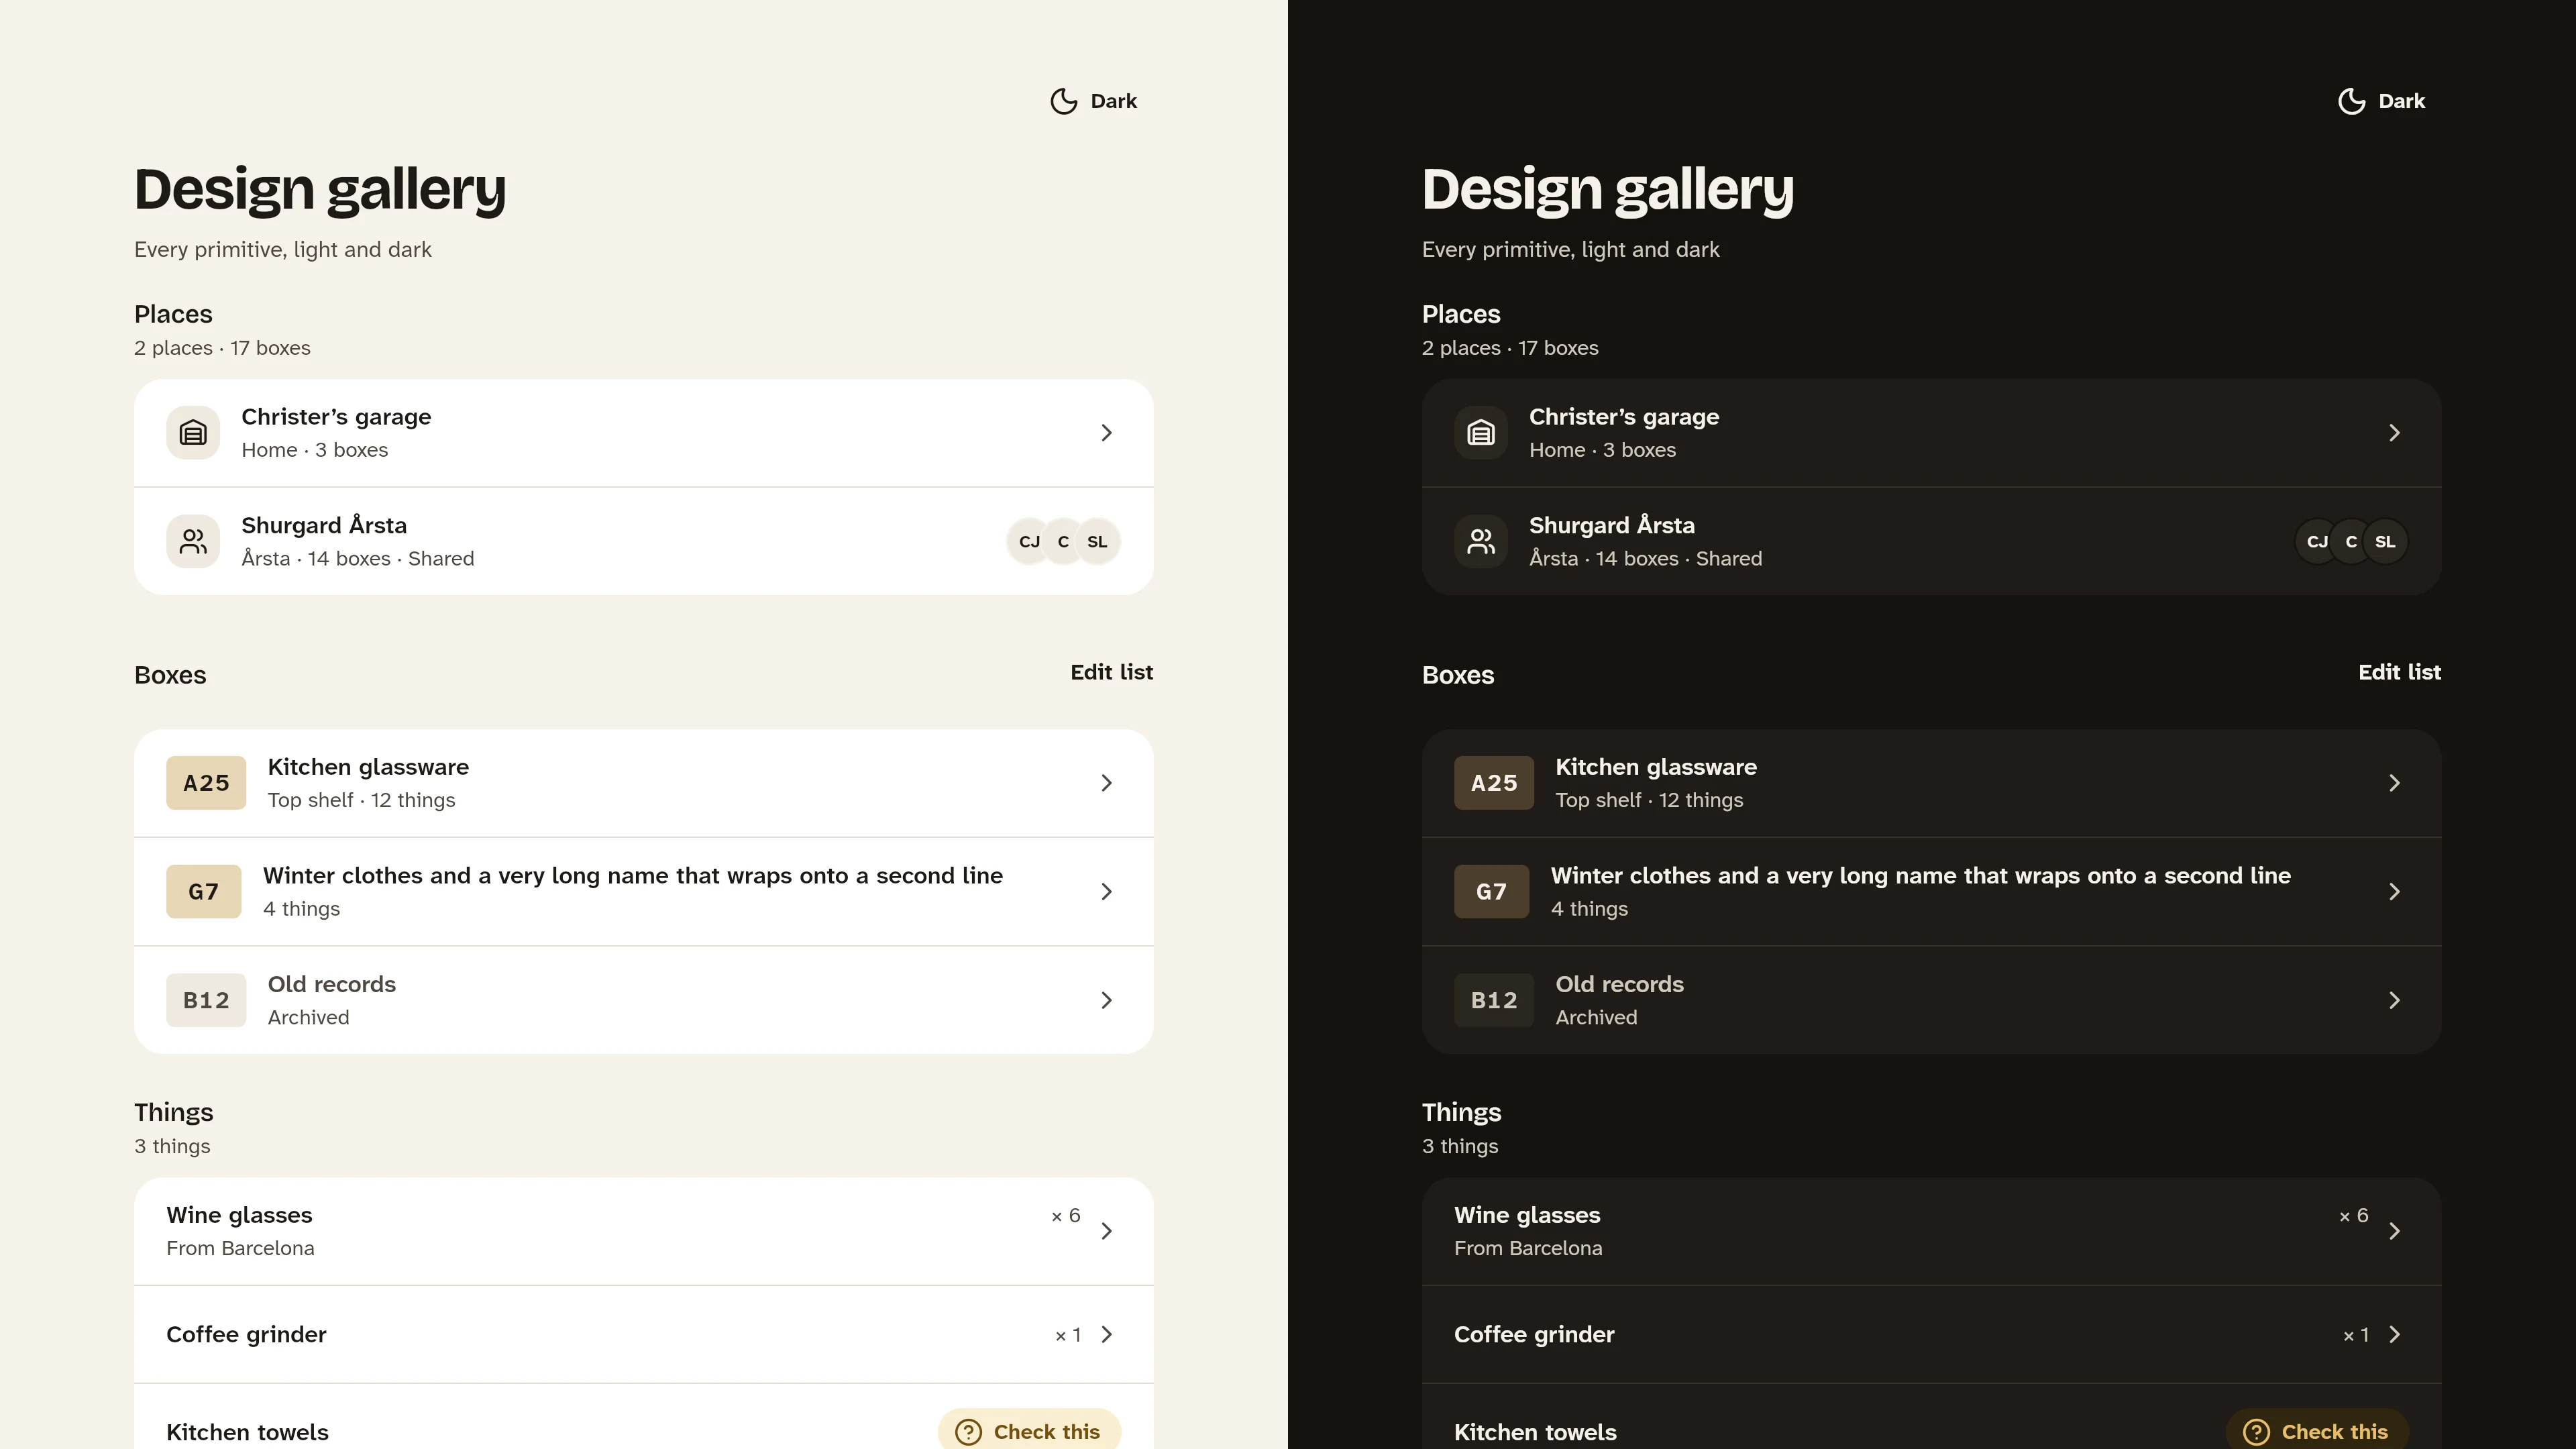Screen dimensions: 2576x1449
Task: Select Wine glasses title in light panel
Action: click(239, 1215)
